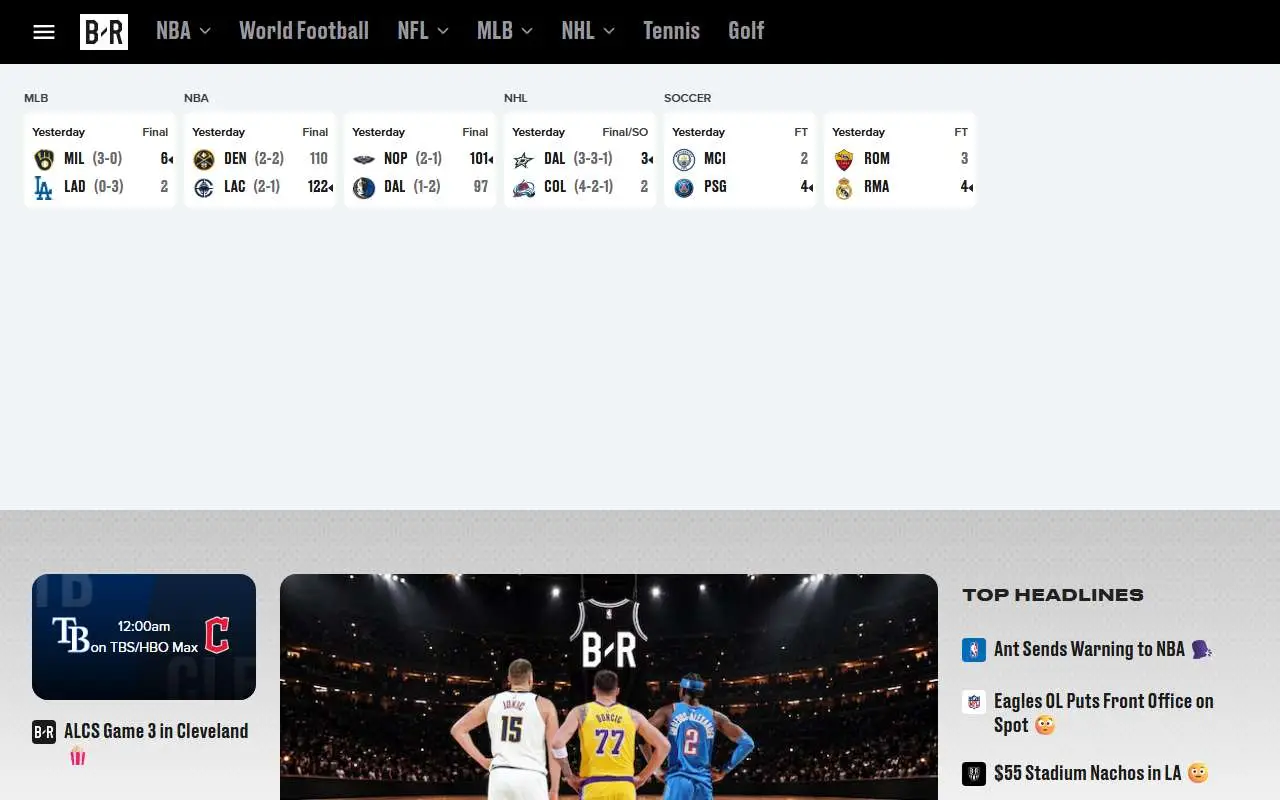Click the NBA icon beside Ant headline
This screenshot has height=800, width=1280.
tap(974, 650)
